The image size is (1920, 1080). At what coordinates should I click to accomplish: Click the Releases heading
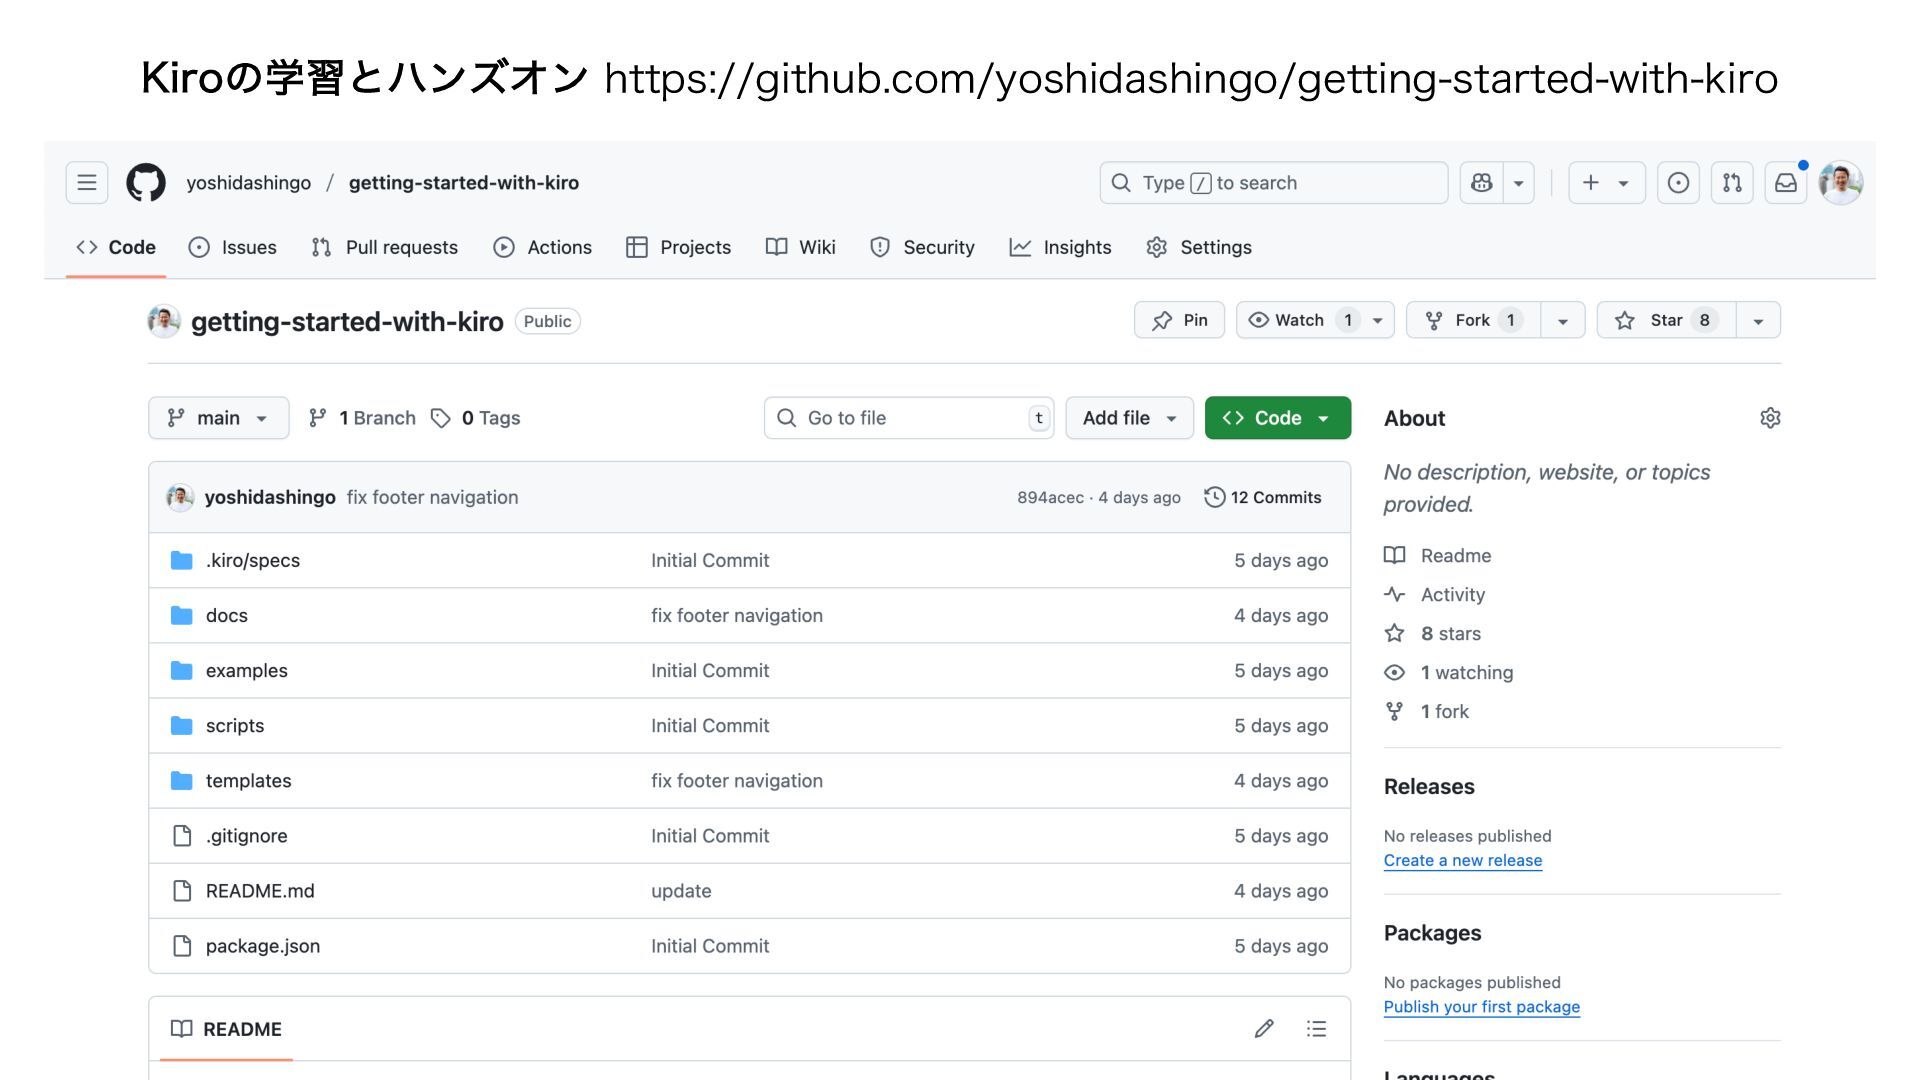point(1429,786)
